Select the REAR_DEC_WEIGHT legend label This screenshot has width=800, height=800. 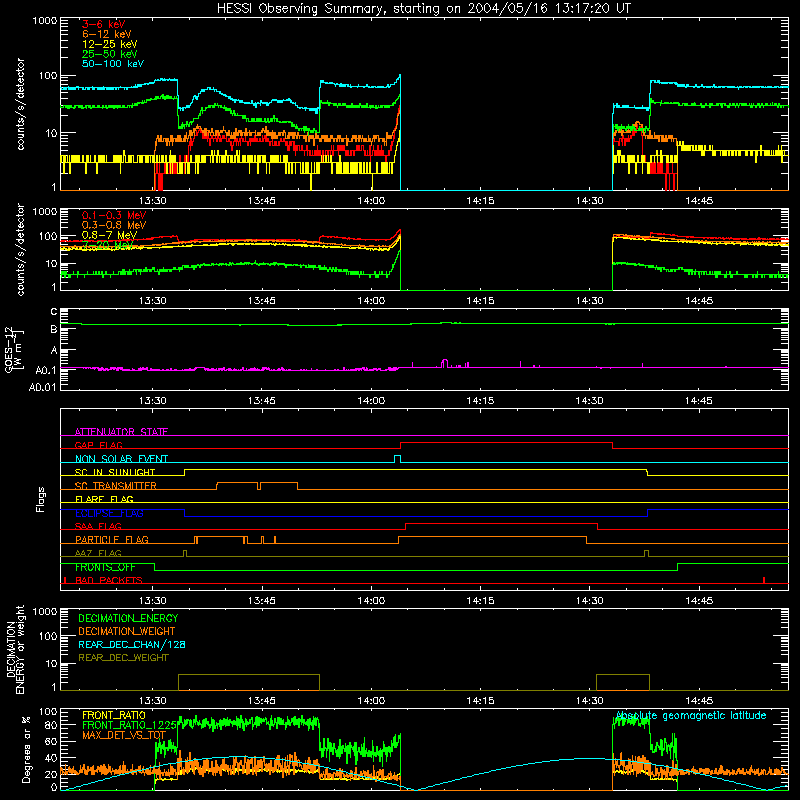point(123,658)
